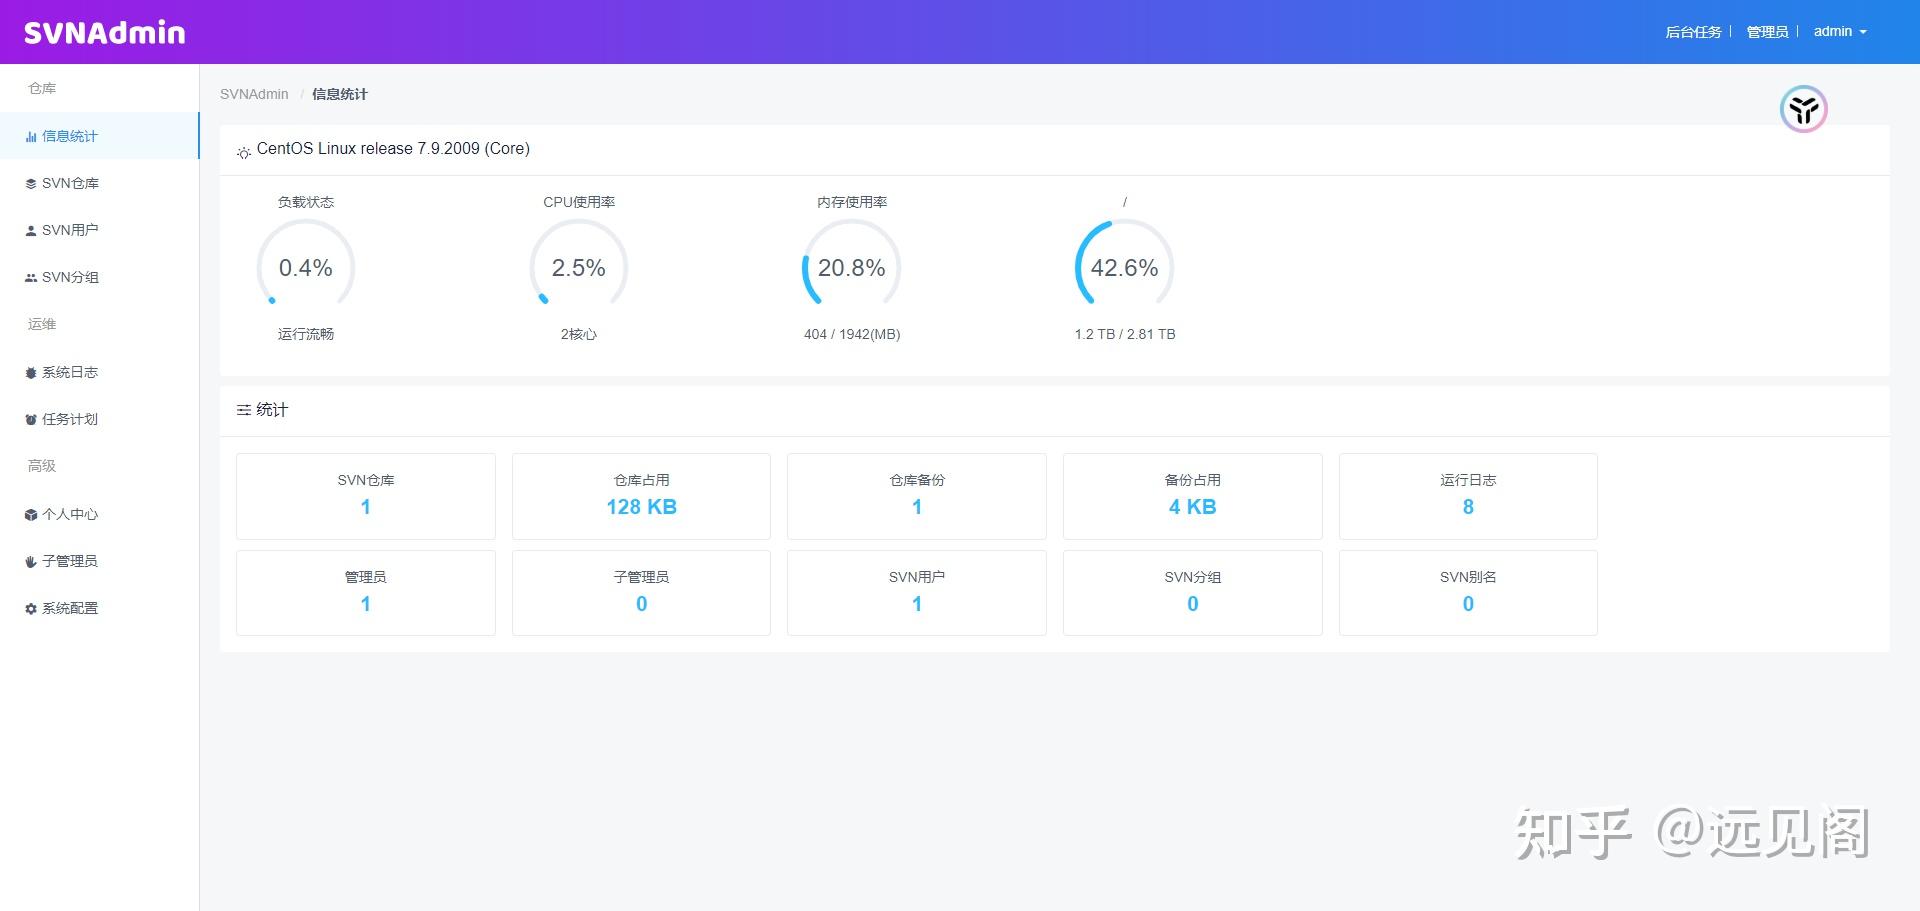Click the 运行日志 count showing 8
Screen dimensions: 1920x911
click(x=1466, y=507)
